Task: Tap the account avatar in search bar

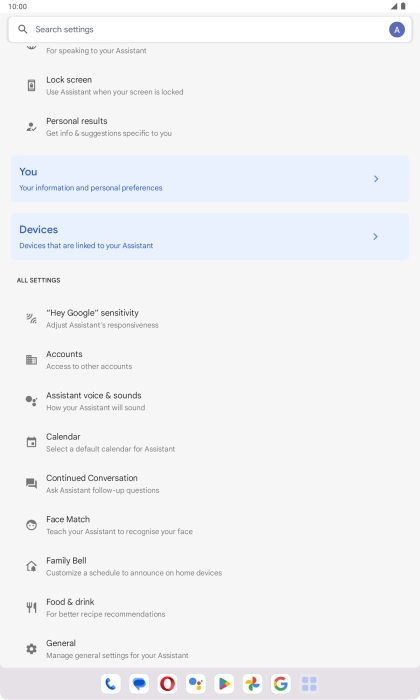Action: pos(396,30)
